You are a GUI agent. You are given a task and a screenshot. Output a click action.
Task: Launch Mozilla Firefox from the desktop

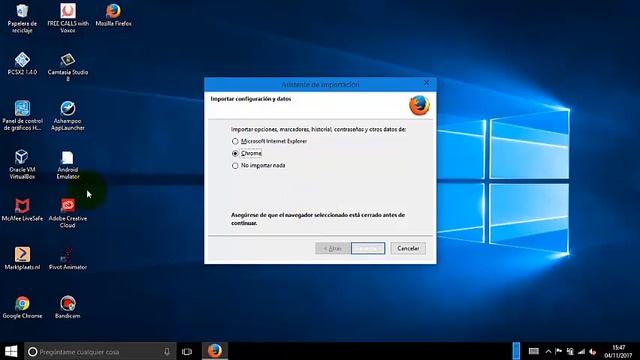tap(113, 15)
